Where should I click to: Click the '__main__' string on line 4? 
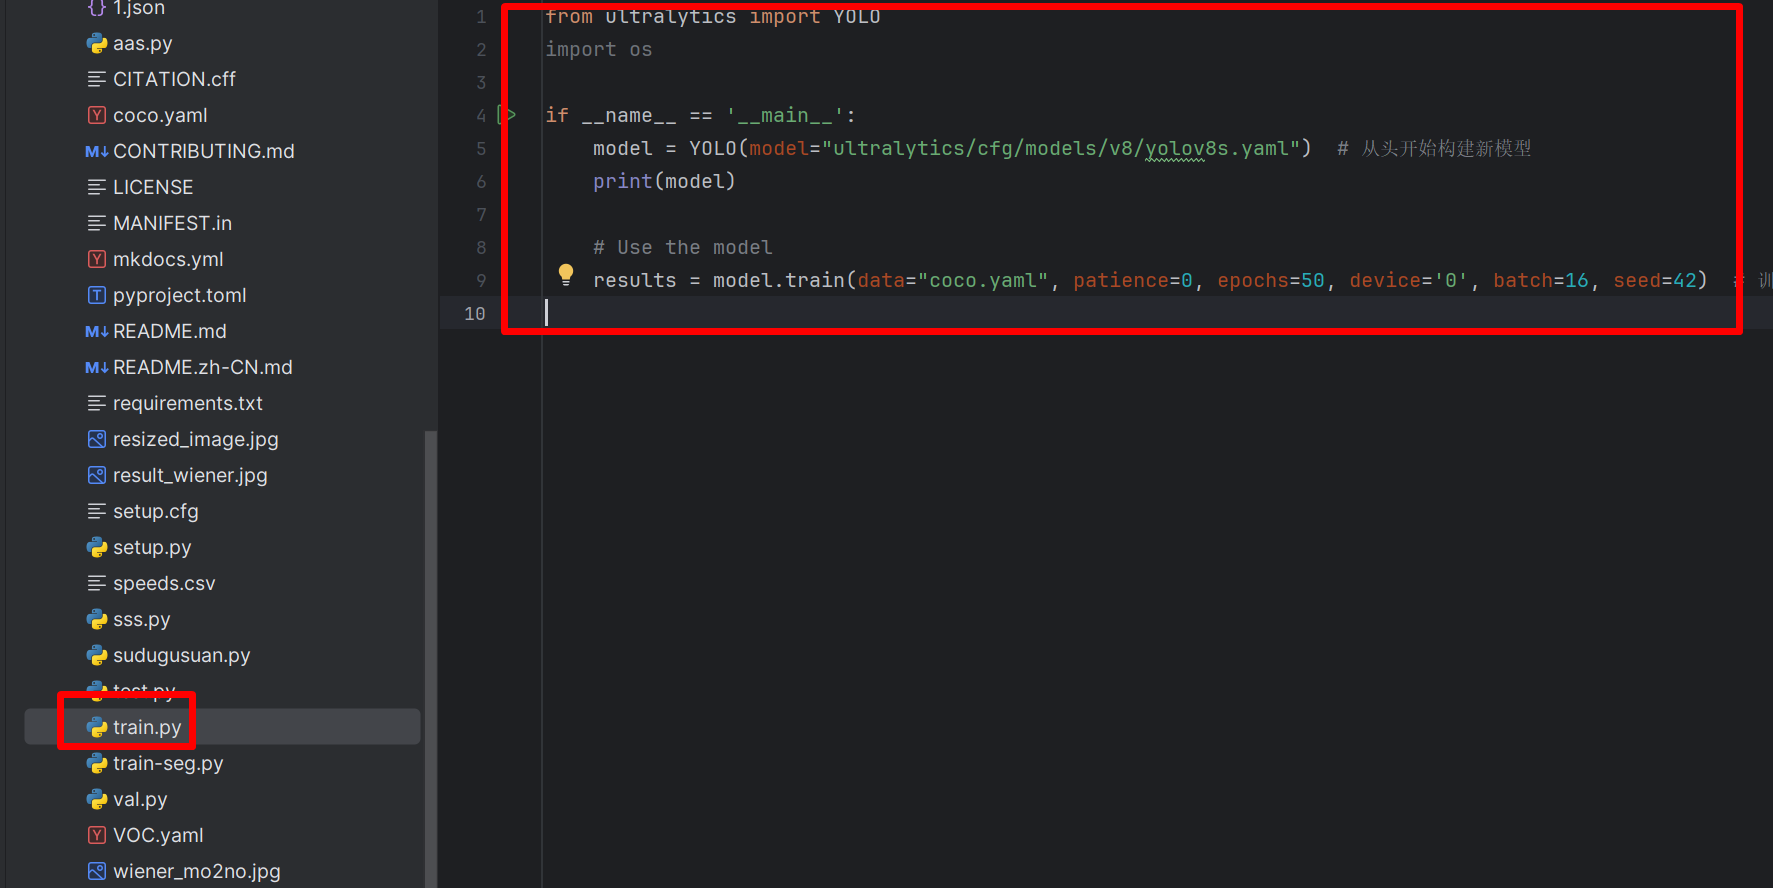[785, 115]
